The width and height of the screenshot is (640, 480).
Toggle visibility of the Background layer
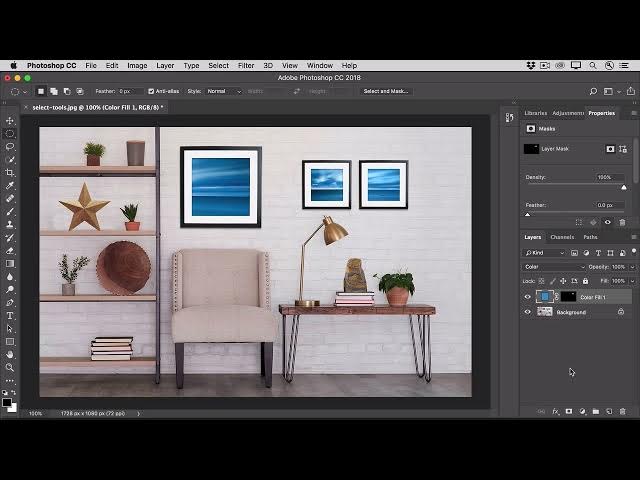coord(528,312)
